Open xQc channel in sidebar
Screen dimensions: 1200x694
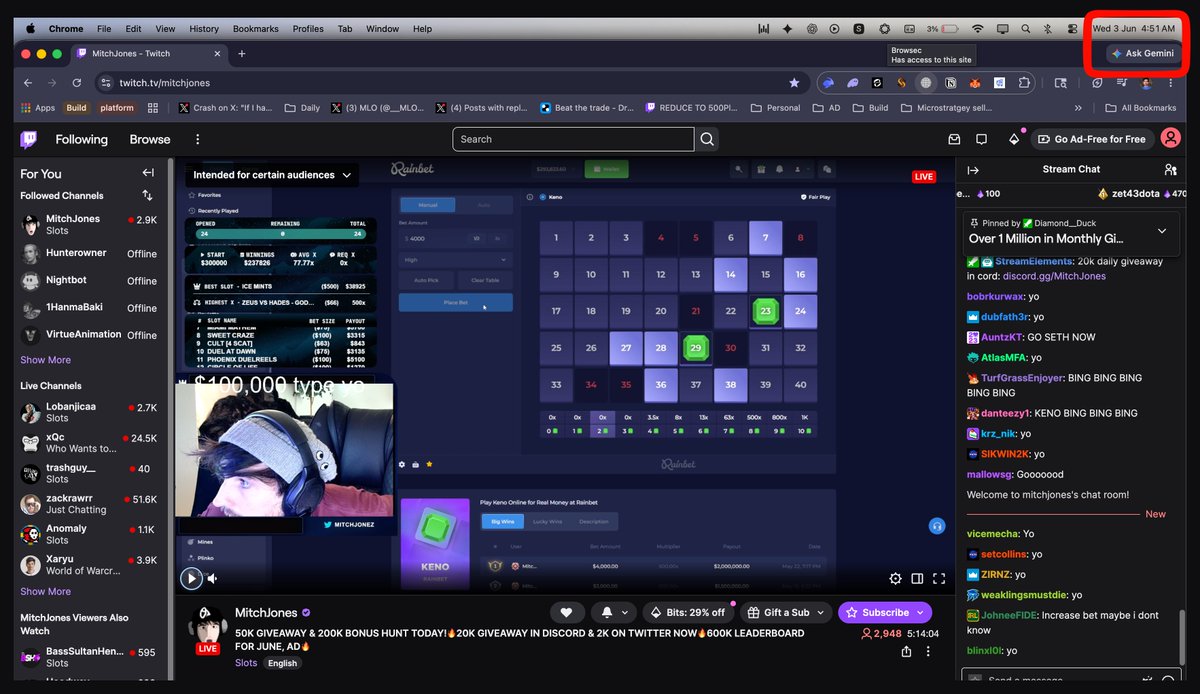(89, 443)
